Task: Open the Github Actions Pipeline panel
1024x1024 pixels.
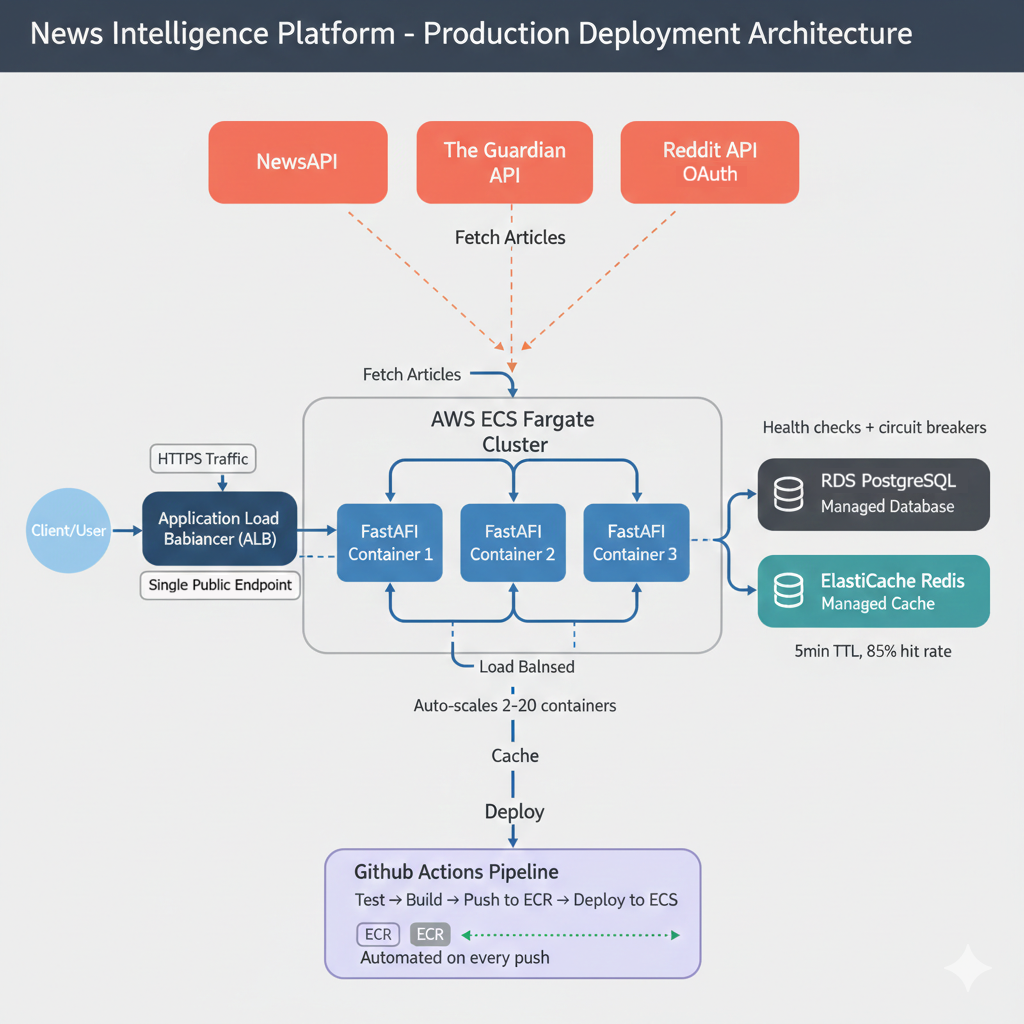Action: 512,911
